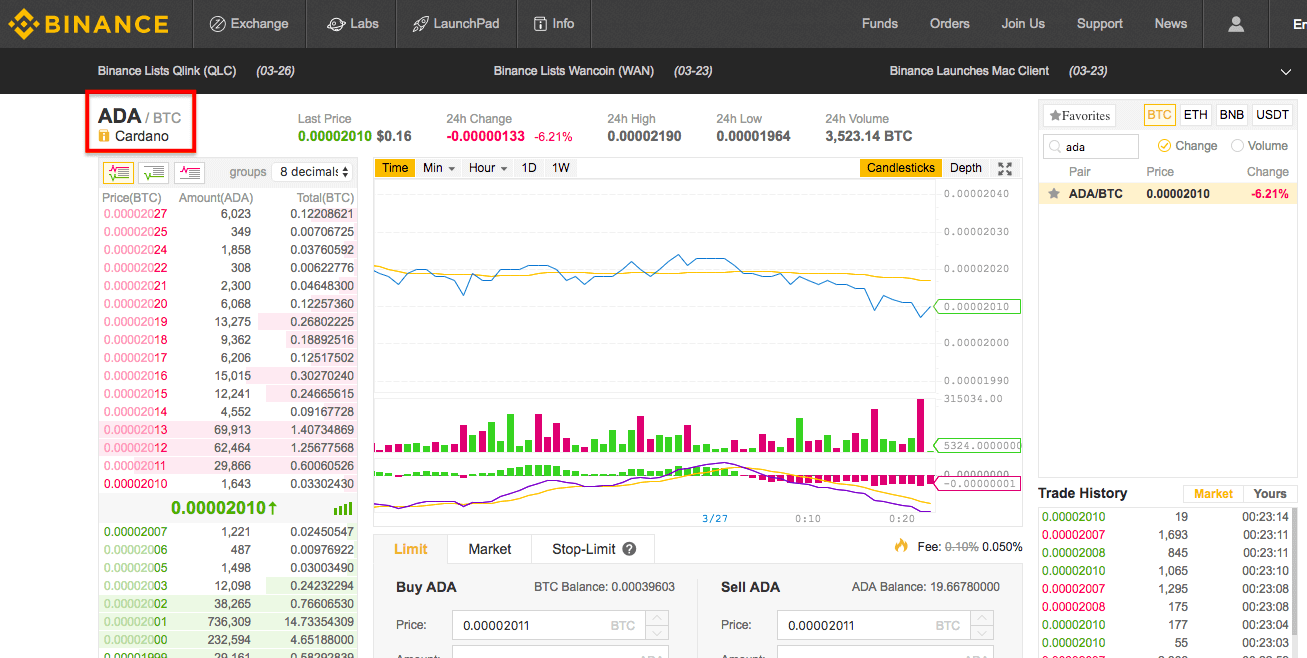Click the fee discount flame icon
The image size is (1307, 658).
pyautogui.click(x=901, y=546)
